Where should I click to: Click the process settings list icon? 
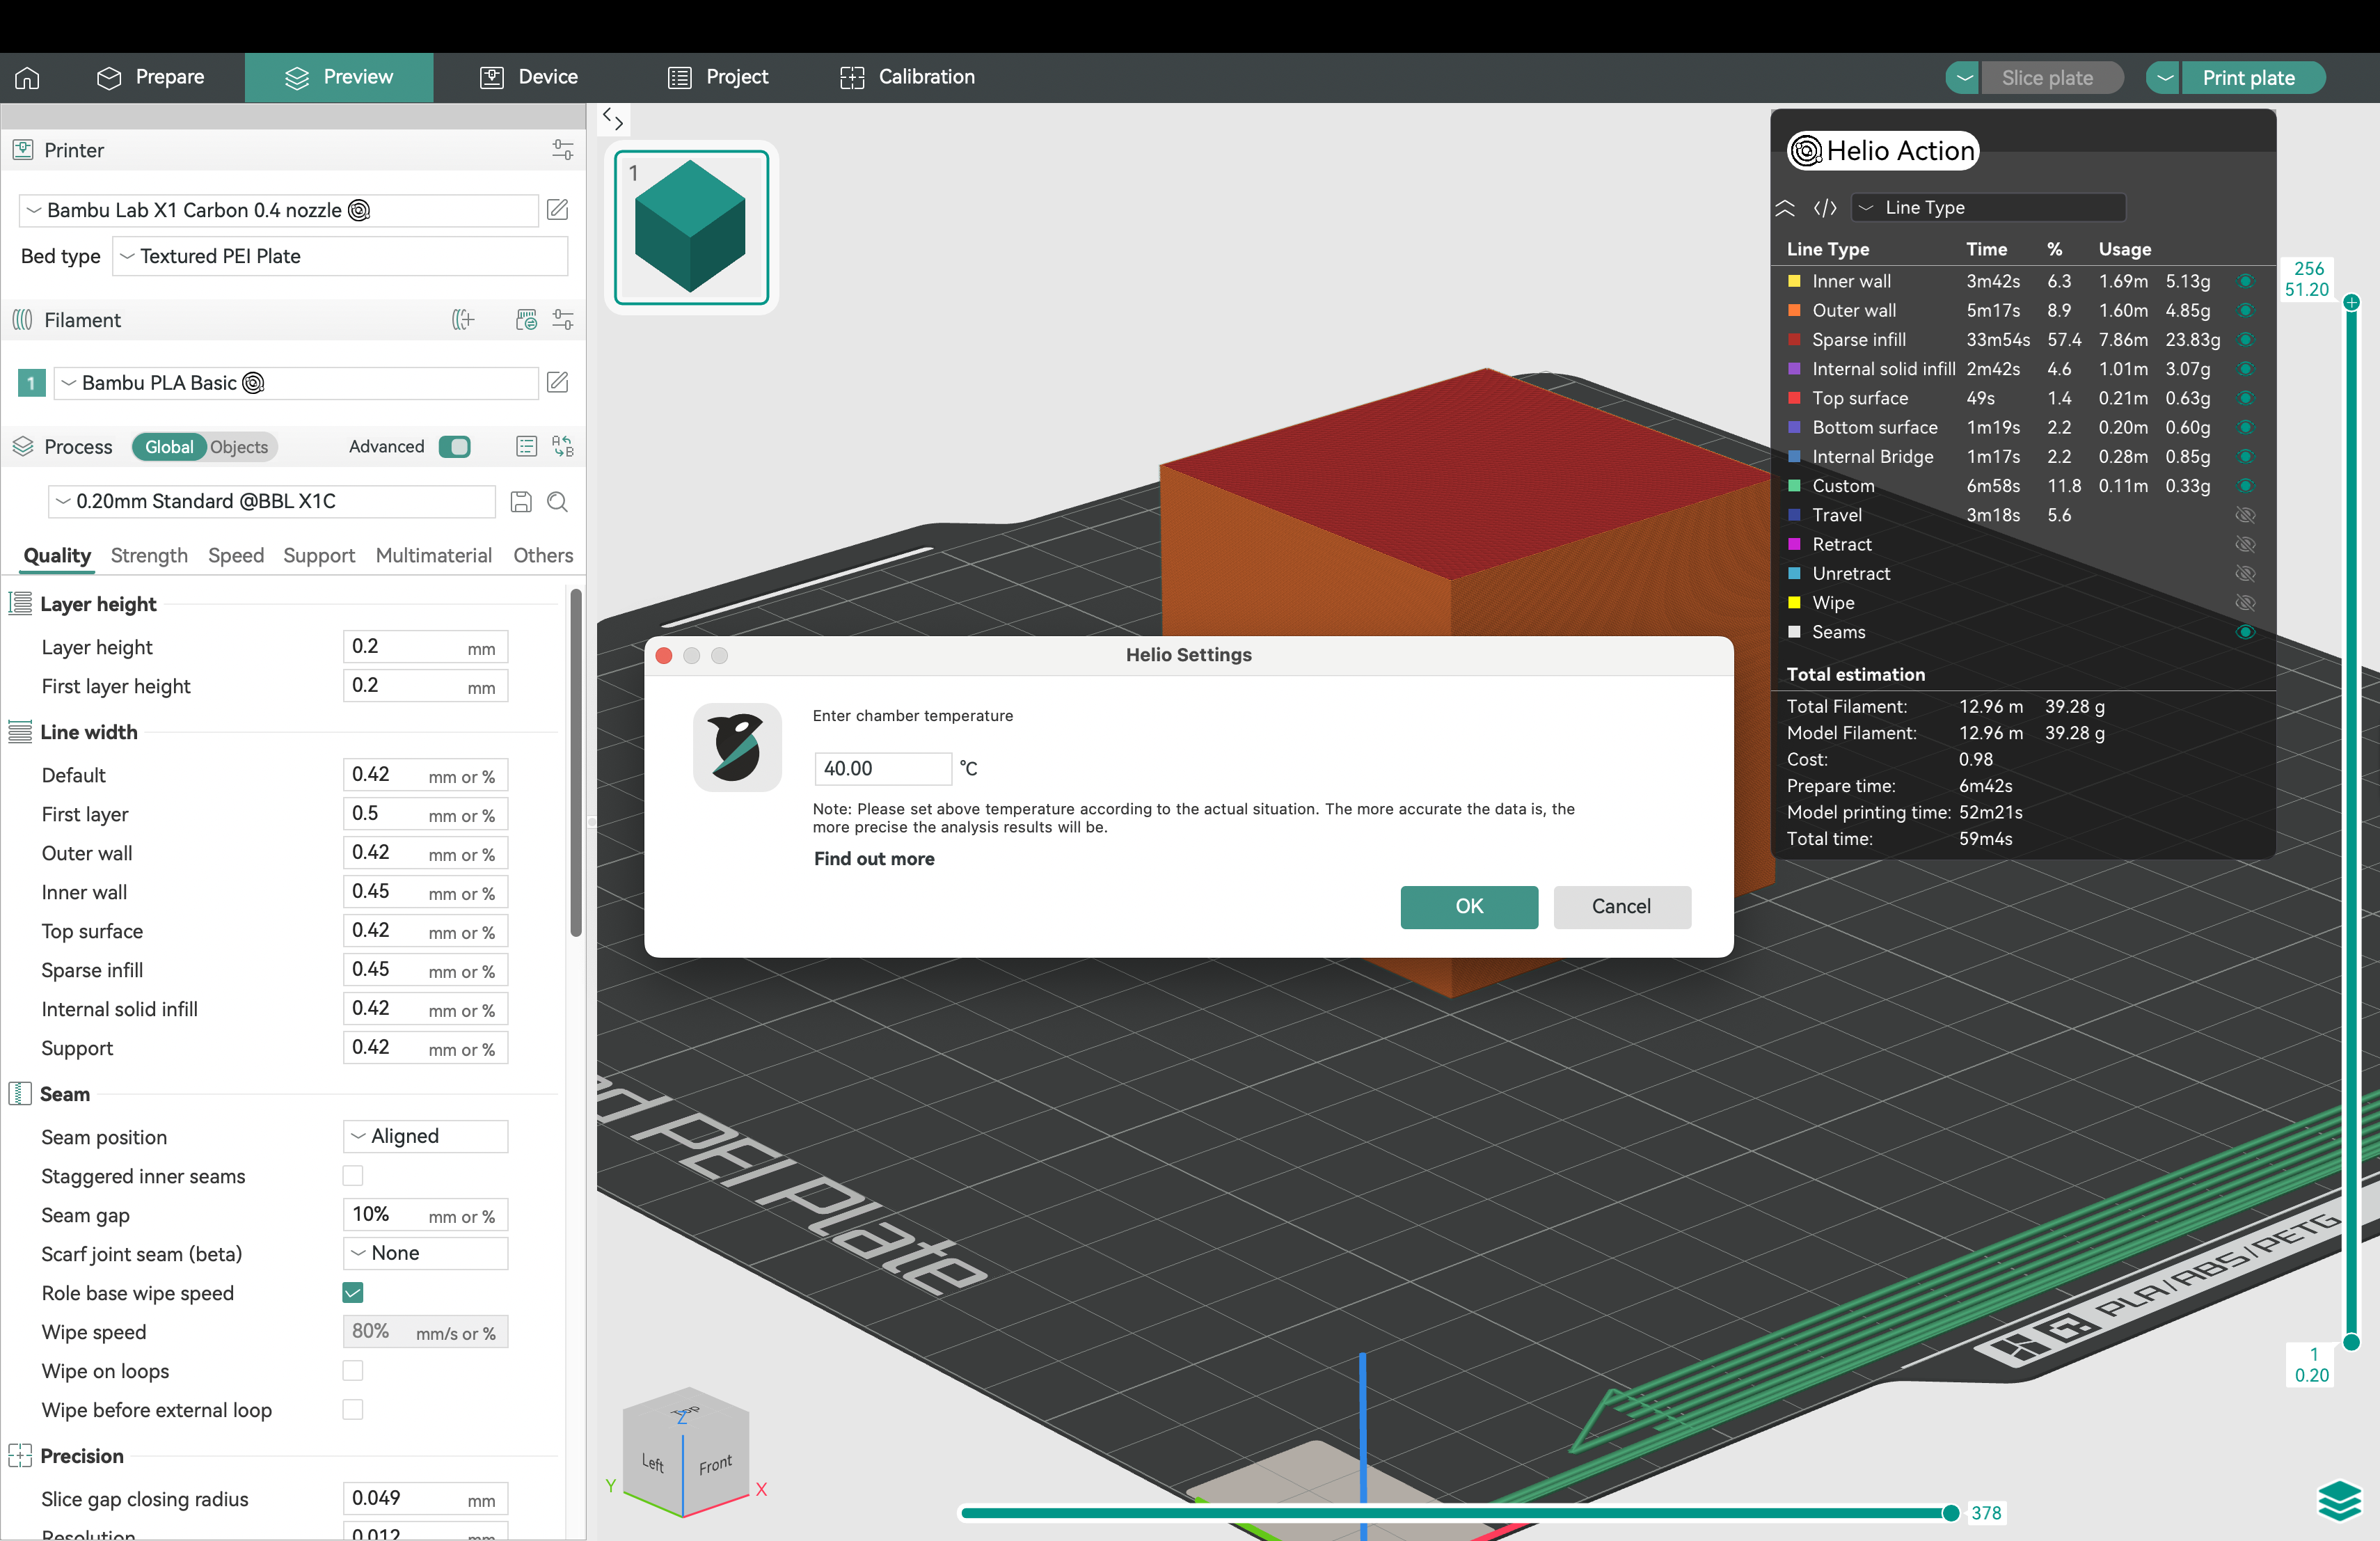click(526, 446)
